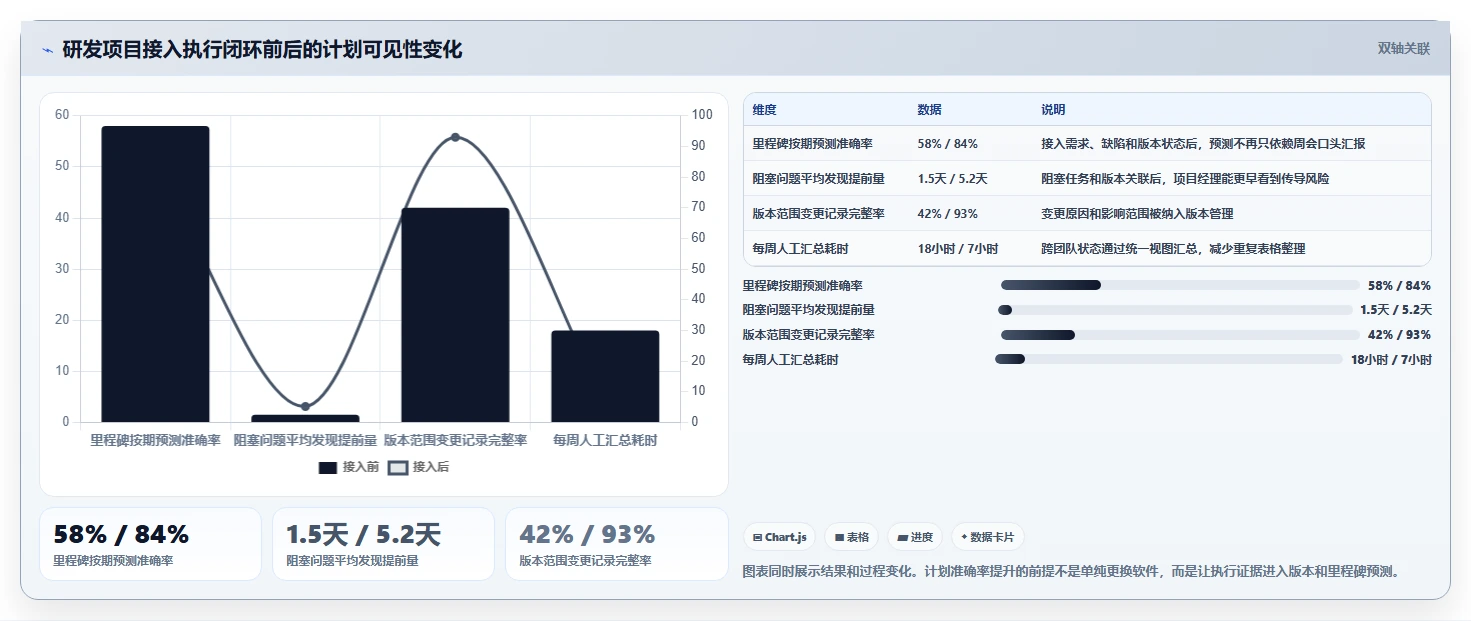
Task: Click the 里程碑按期预测准确率 progress bar
Action: pyautogui.click(x=1180, y=285)
